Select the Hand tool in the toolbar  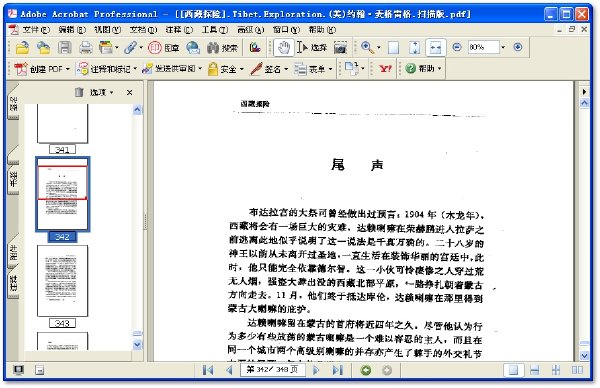[284, 47]
